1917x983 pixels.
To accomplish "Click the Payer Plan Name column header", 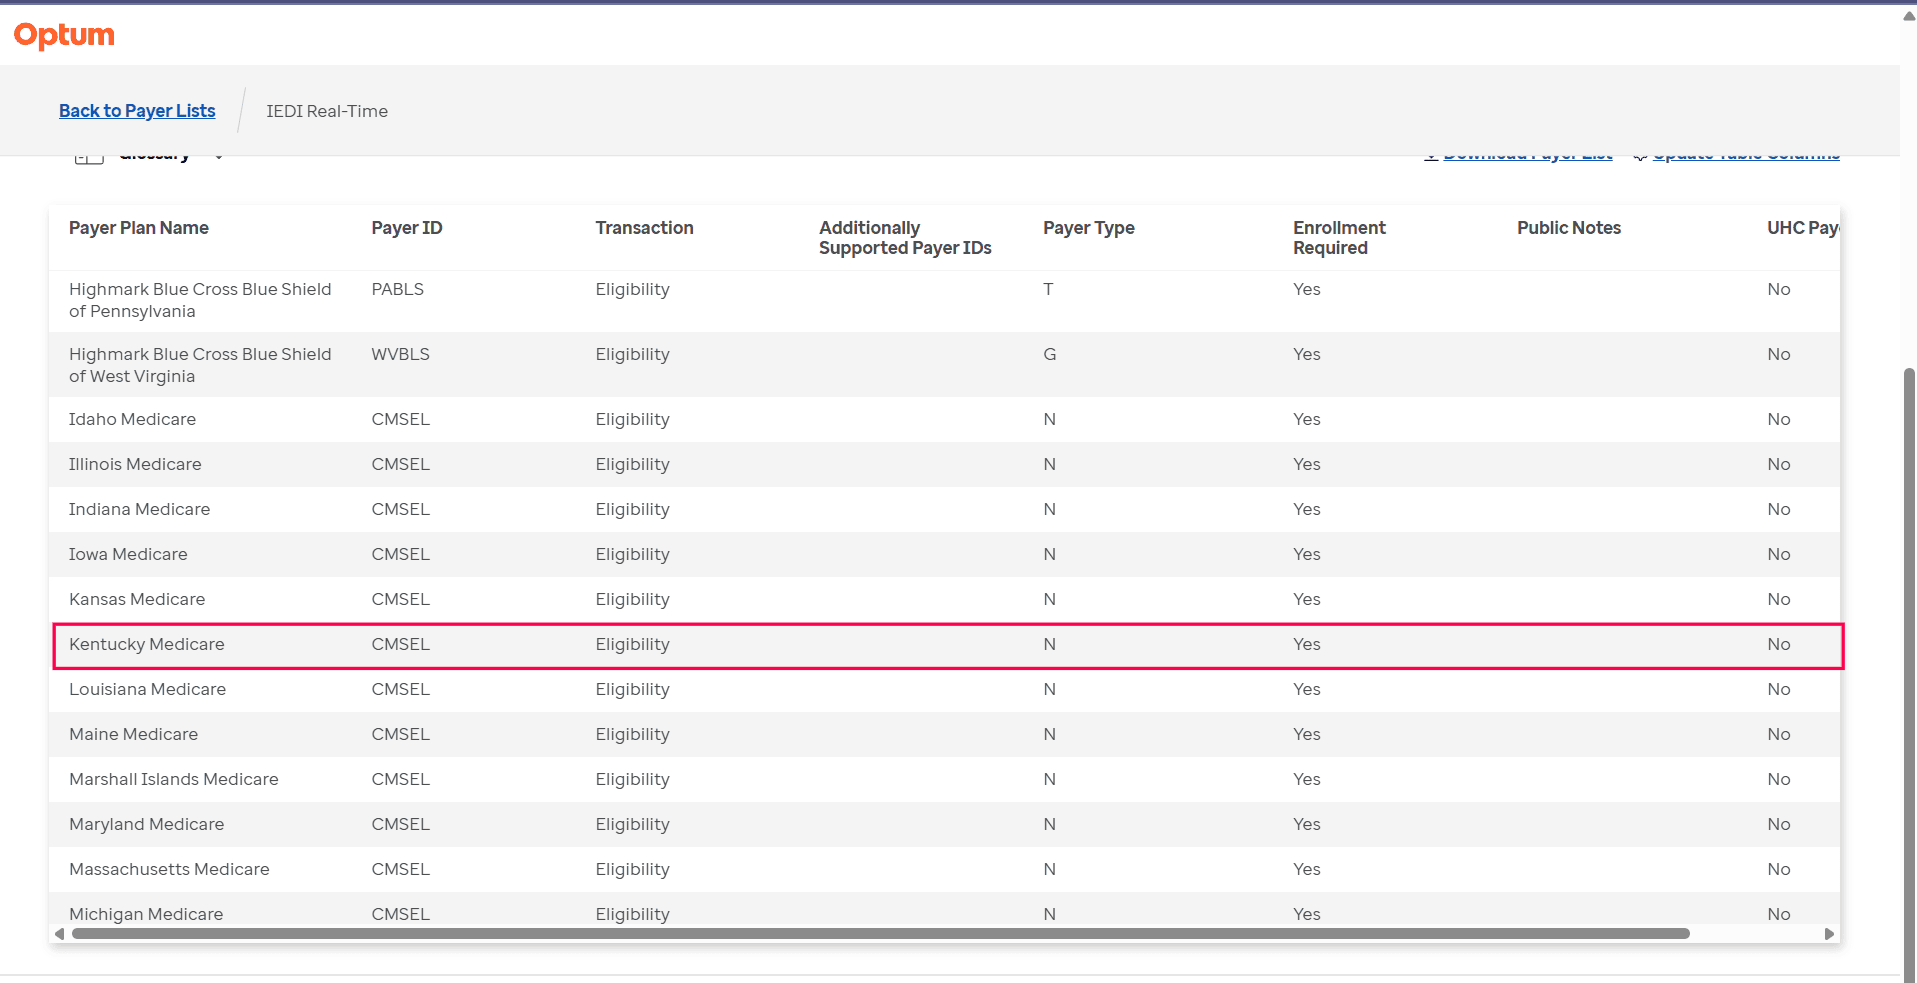I will 139,228.
